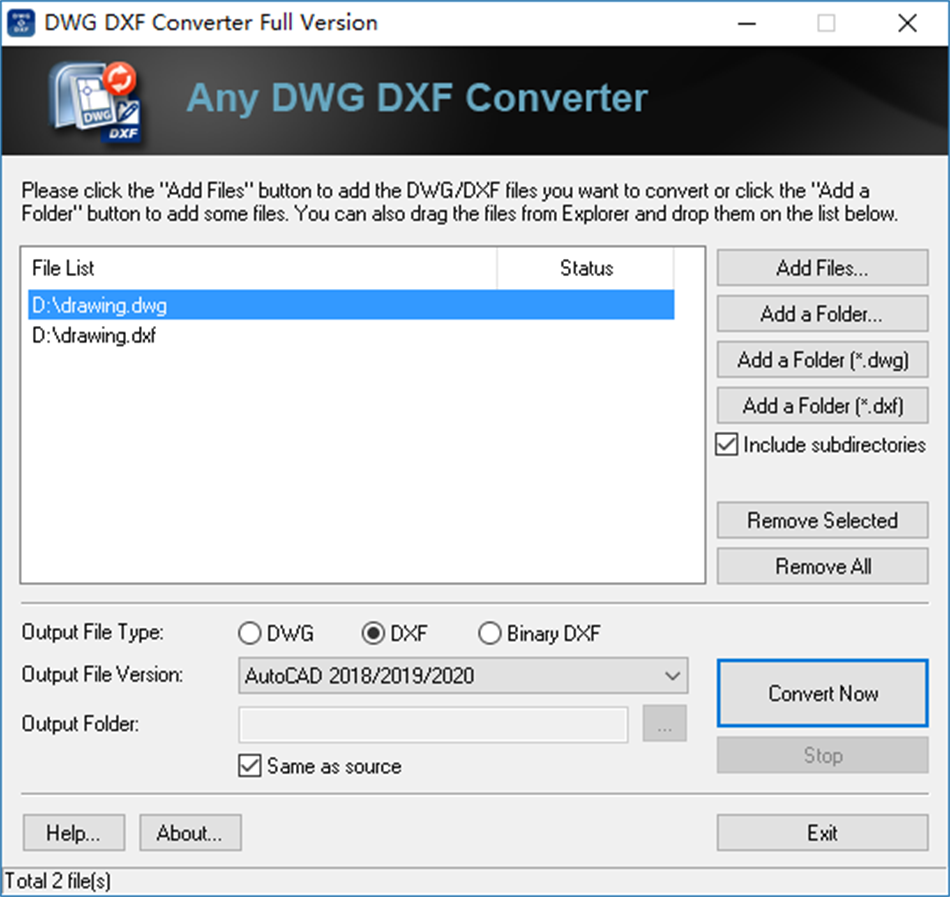Minimize the DWG DXF Converter window
Screen dimensions: 950x897
pos(746,23)
